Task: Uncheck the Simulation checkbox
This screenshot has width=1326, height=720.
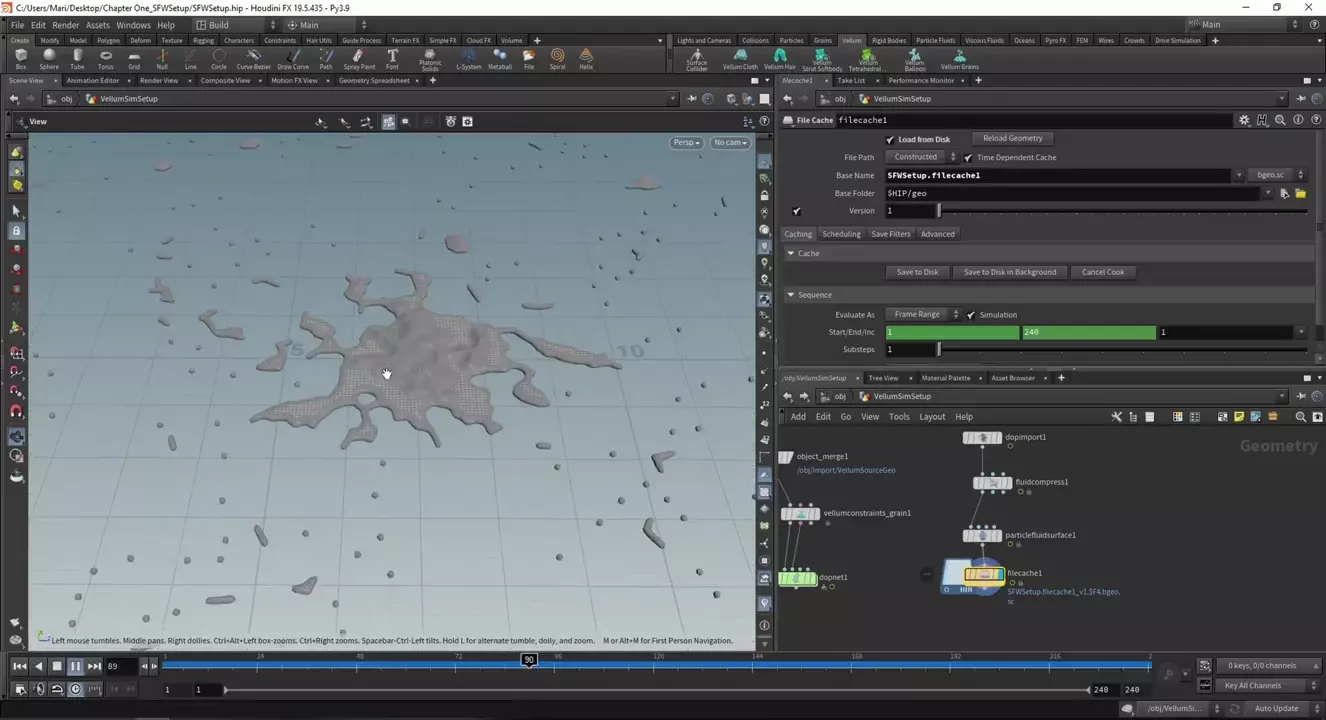Action: click(x=971, y=315)
